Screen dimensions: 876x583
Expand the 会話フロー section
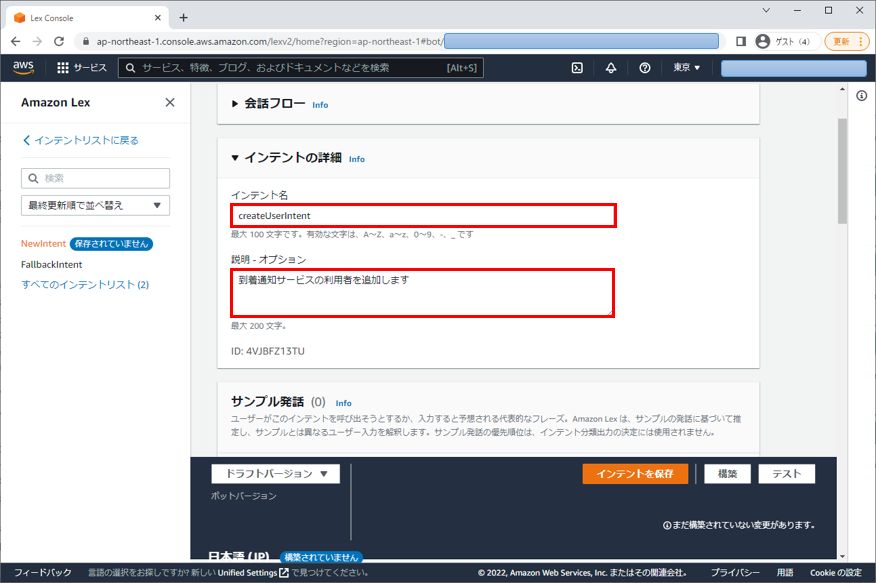tap(235, 103)
